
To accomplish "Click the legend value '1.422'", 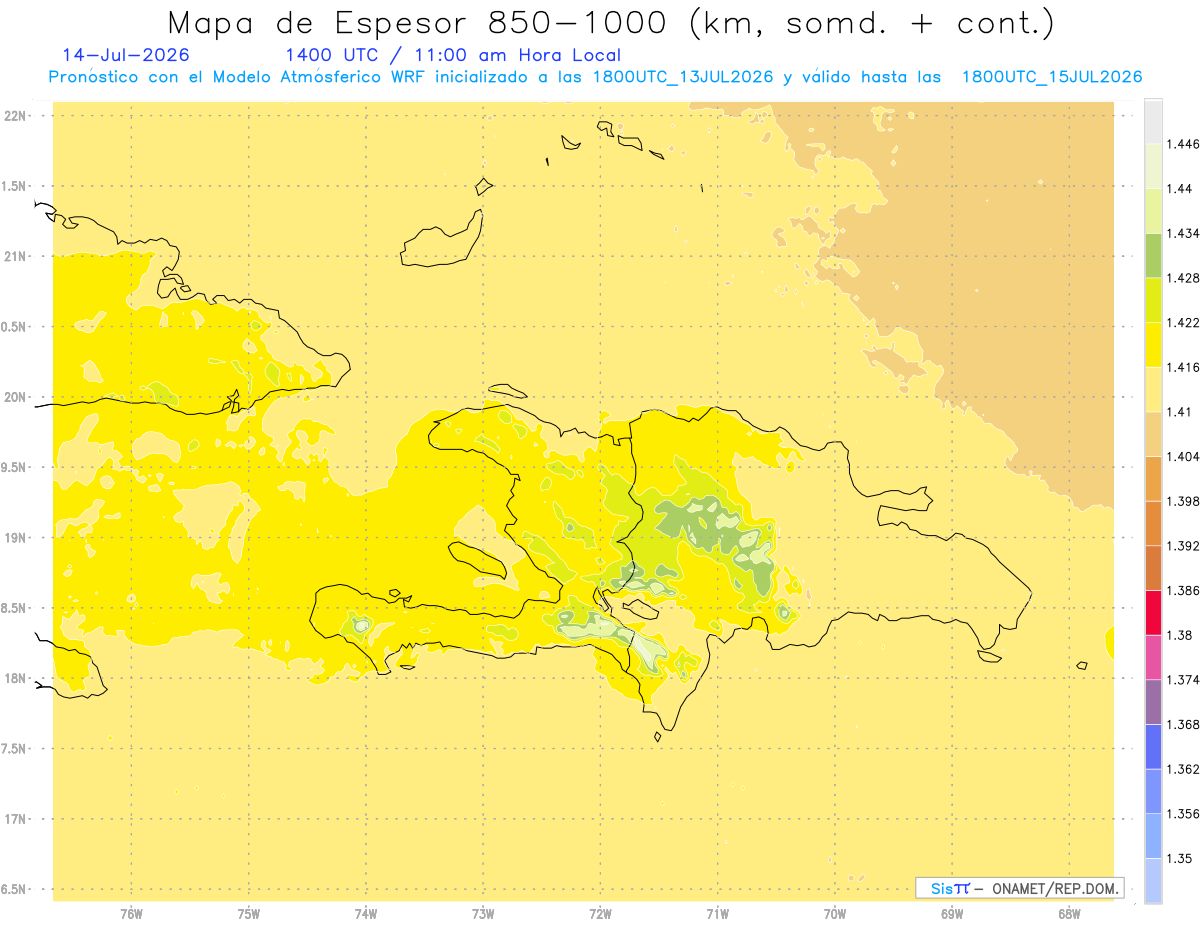I will tap(1183, 322).
